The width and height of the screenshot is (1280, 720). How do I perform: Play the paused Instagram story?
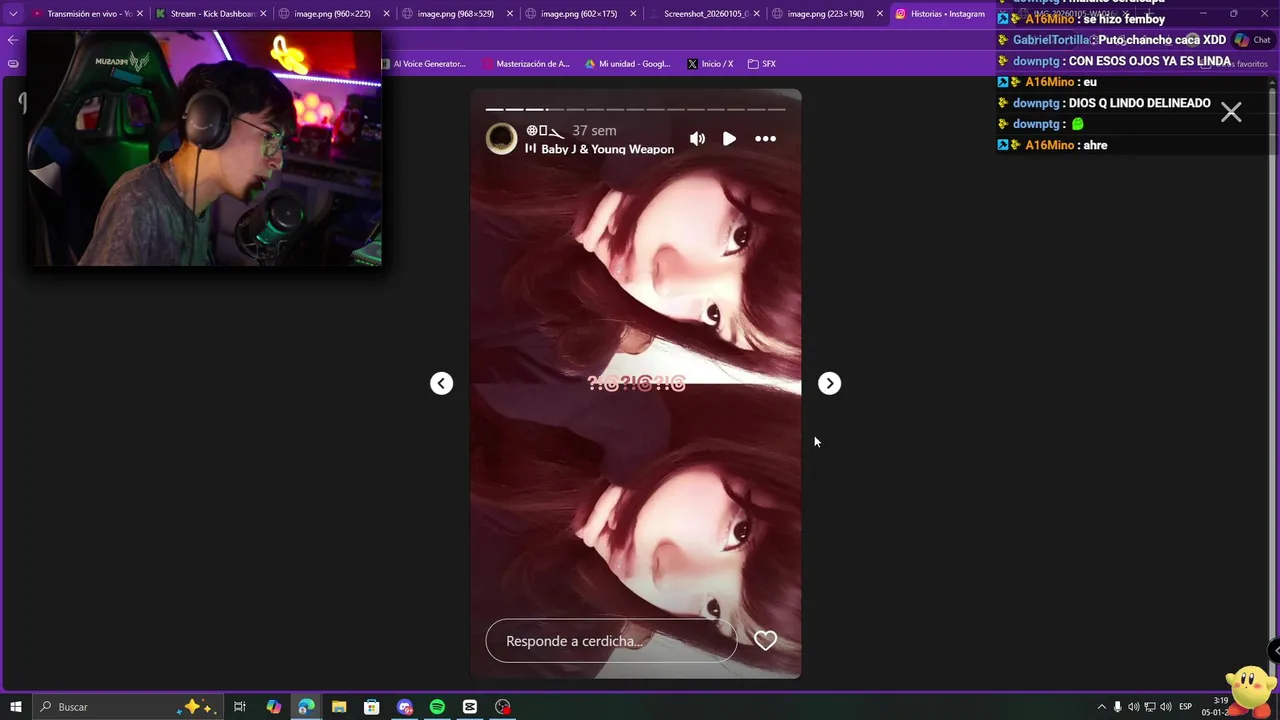point(729,139)
